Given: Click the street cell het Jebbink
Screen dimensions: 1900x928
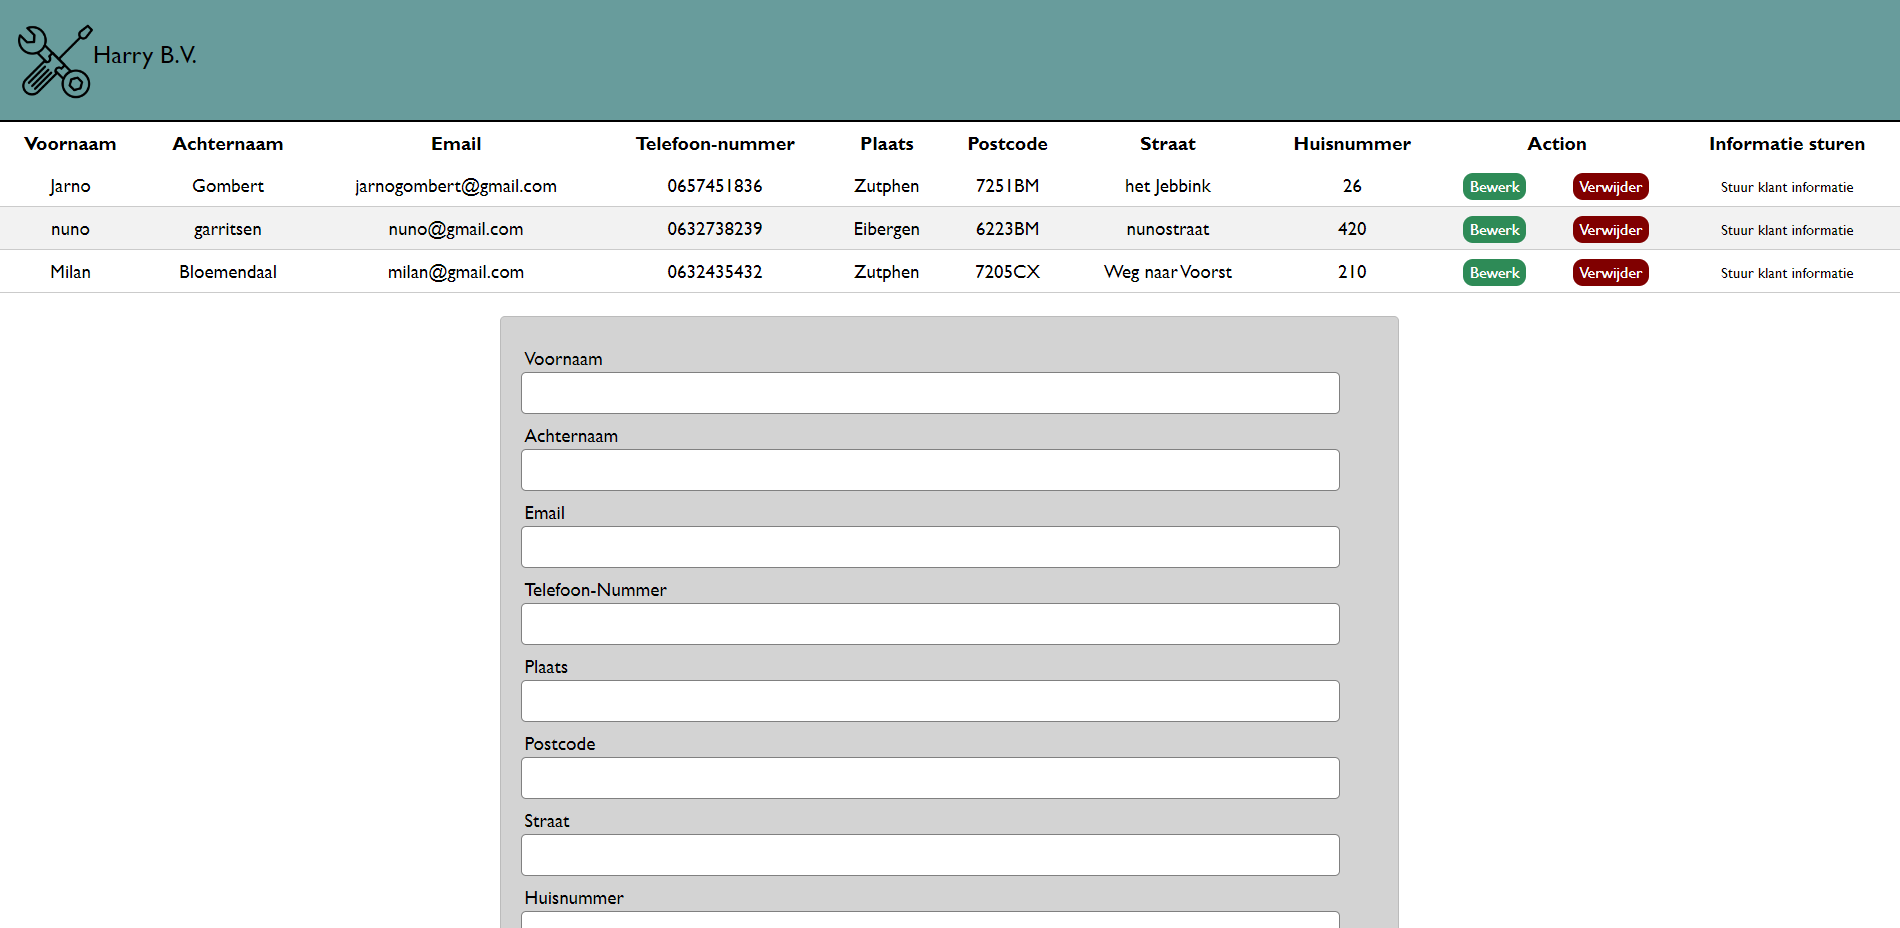Looking at the screenshot, I should tap(1168, 186).
